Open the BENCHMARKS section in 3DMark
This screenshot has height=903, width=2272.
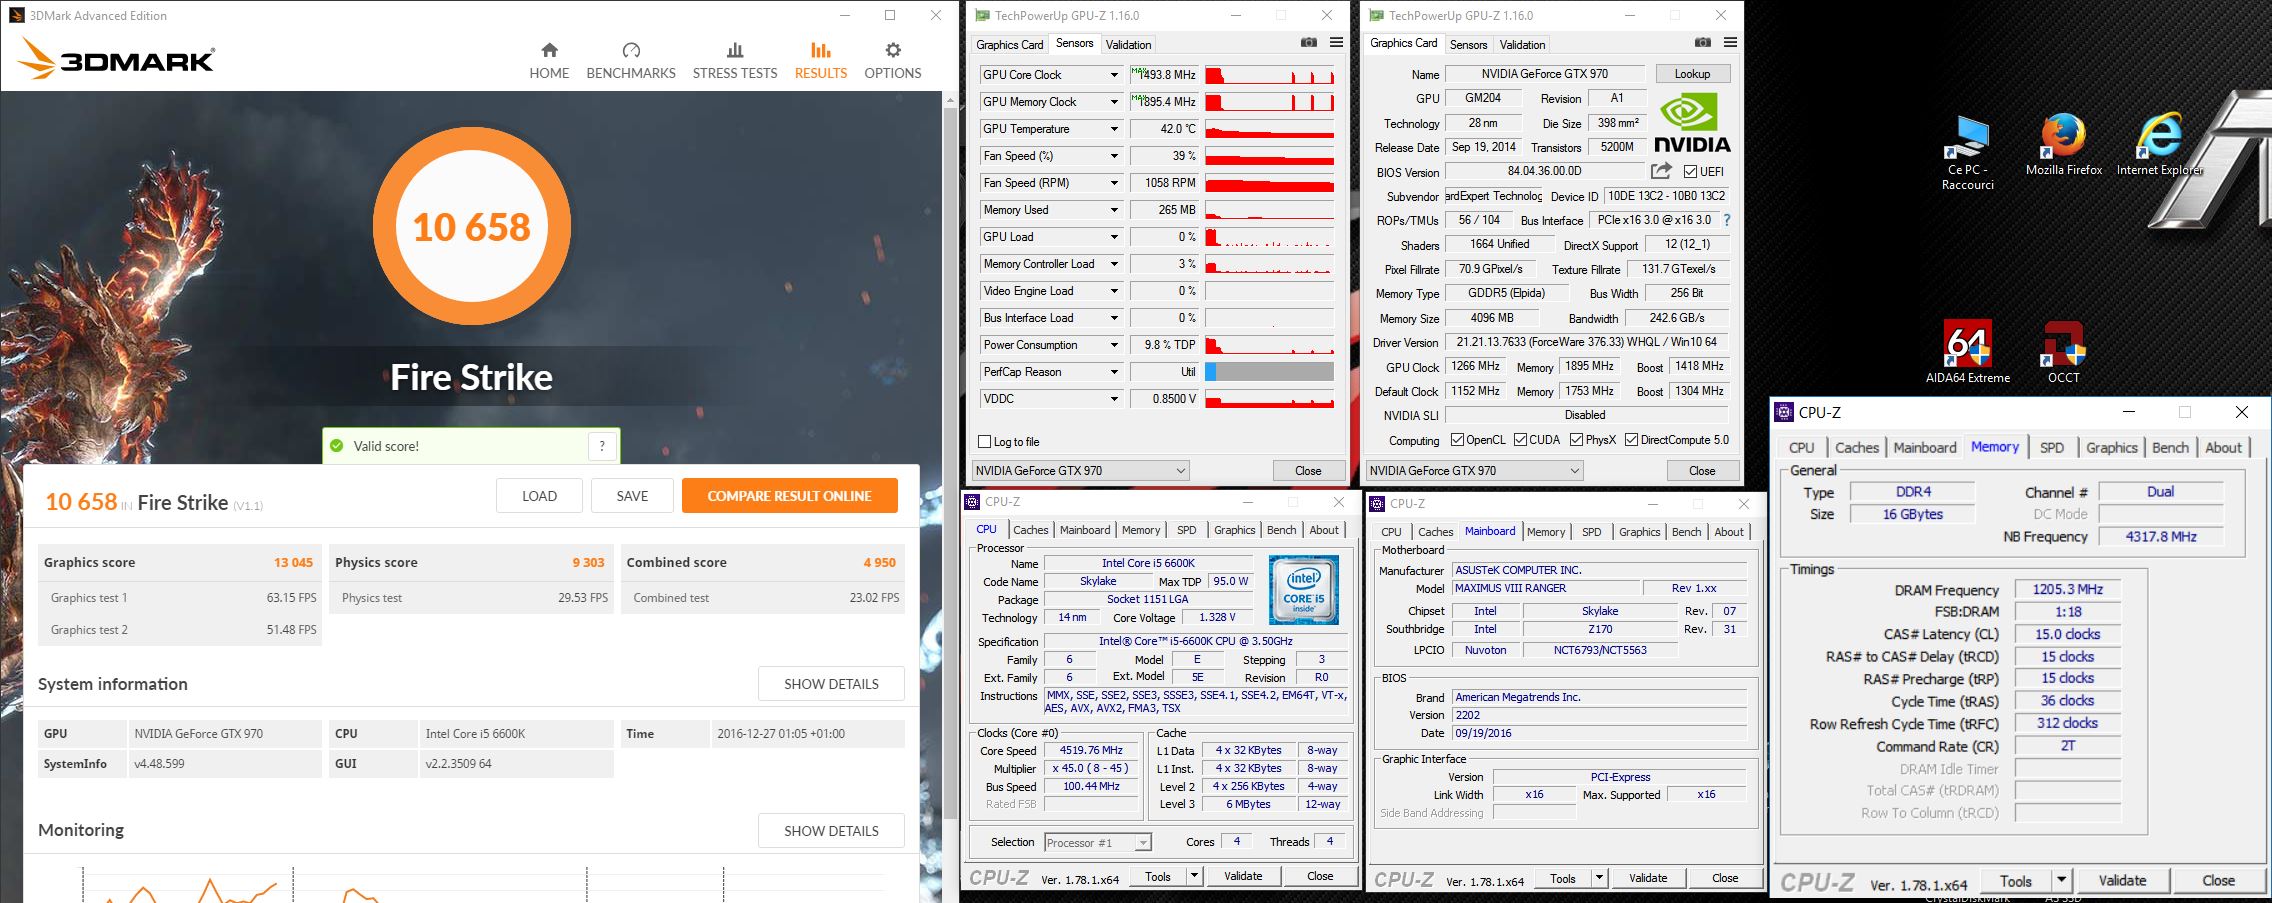point(631,61)
